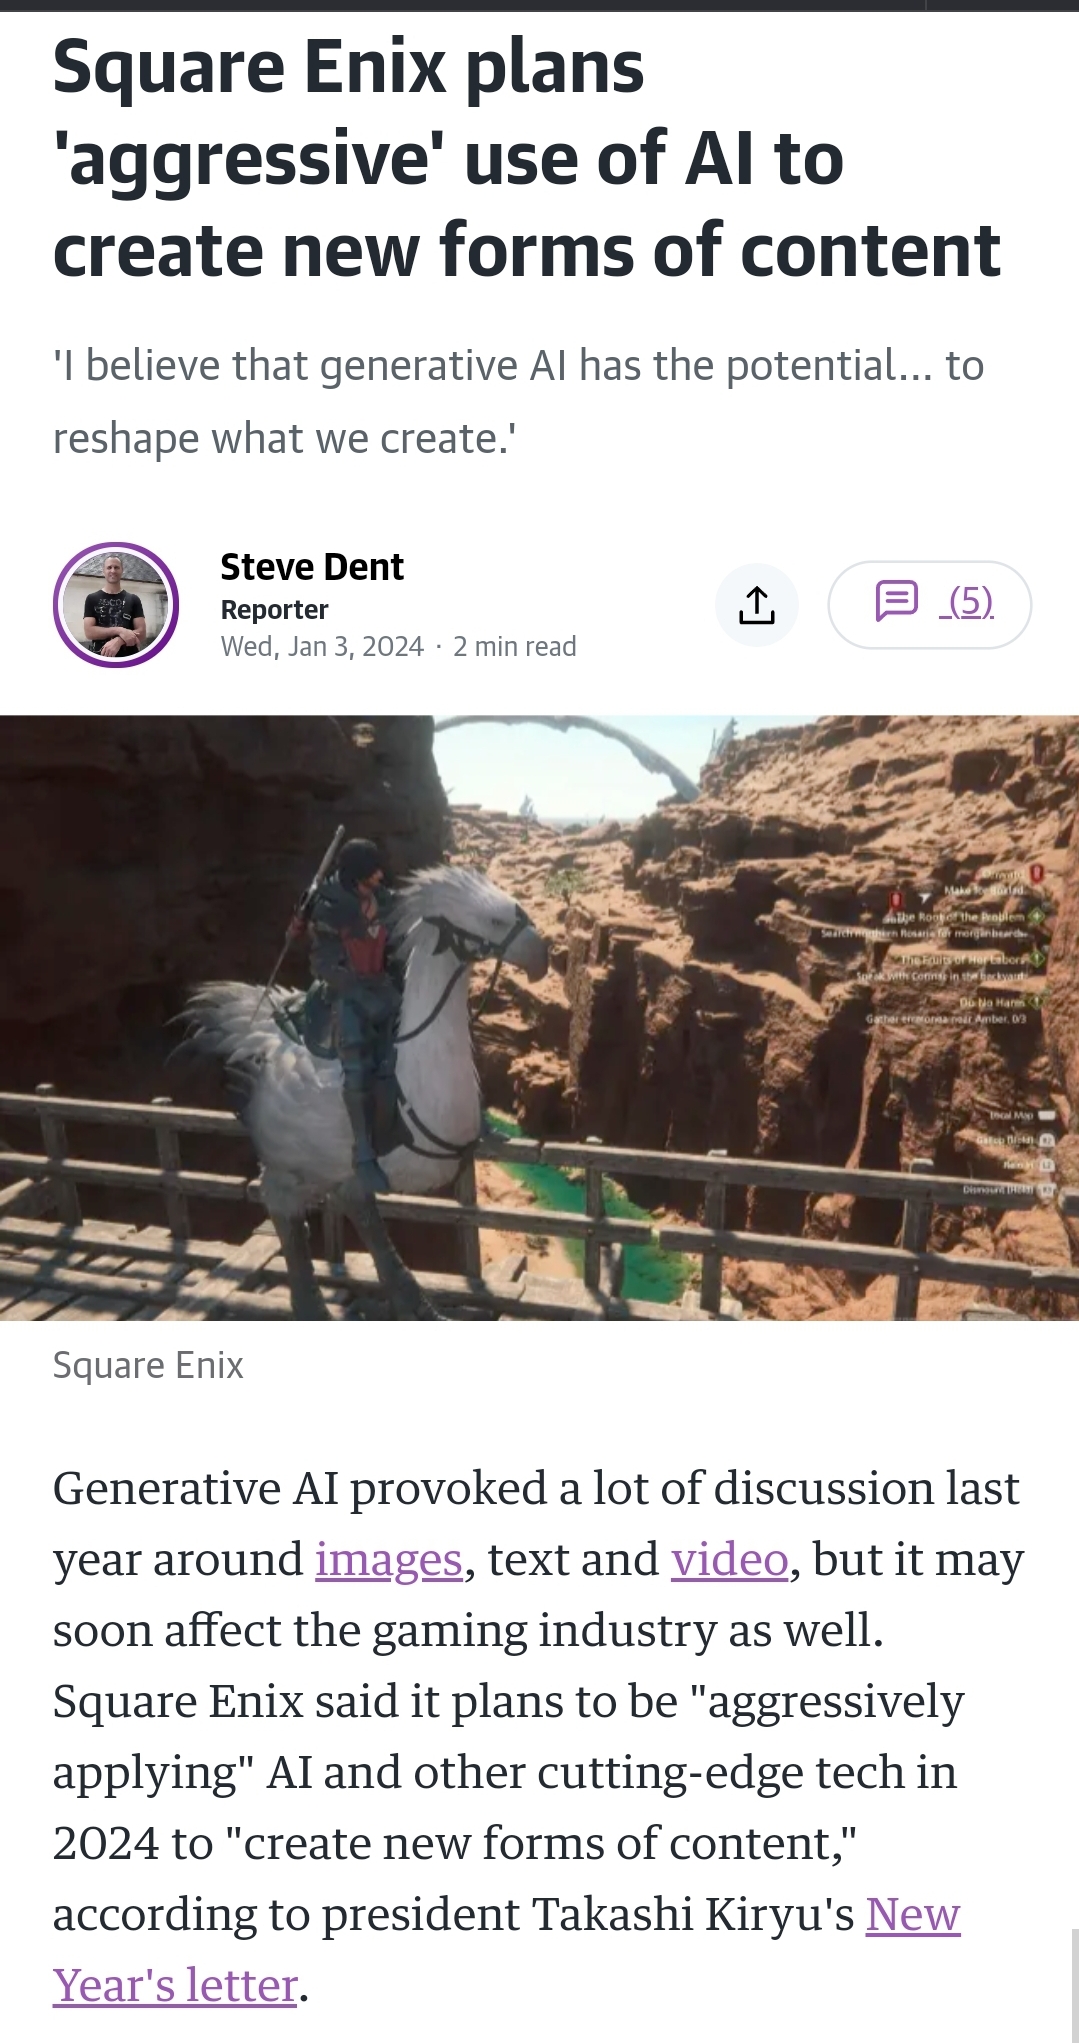Click the dark bar at page top

point(539,5)
